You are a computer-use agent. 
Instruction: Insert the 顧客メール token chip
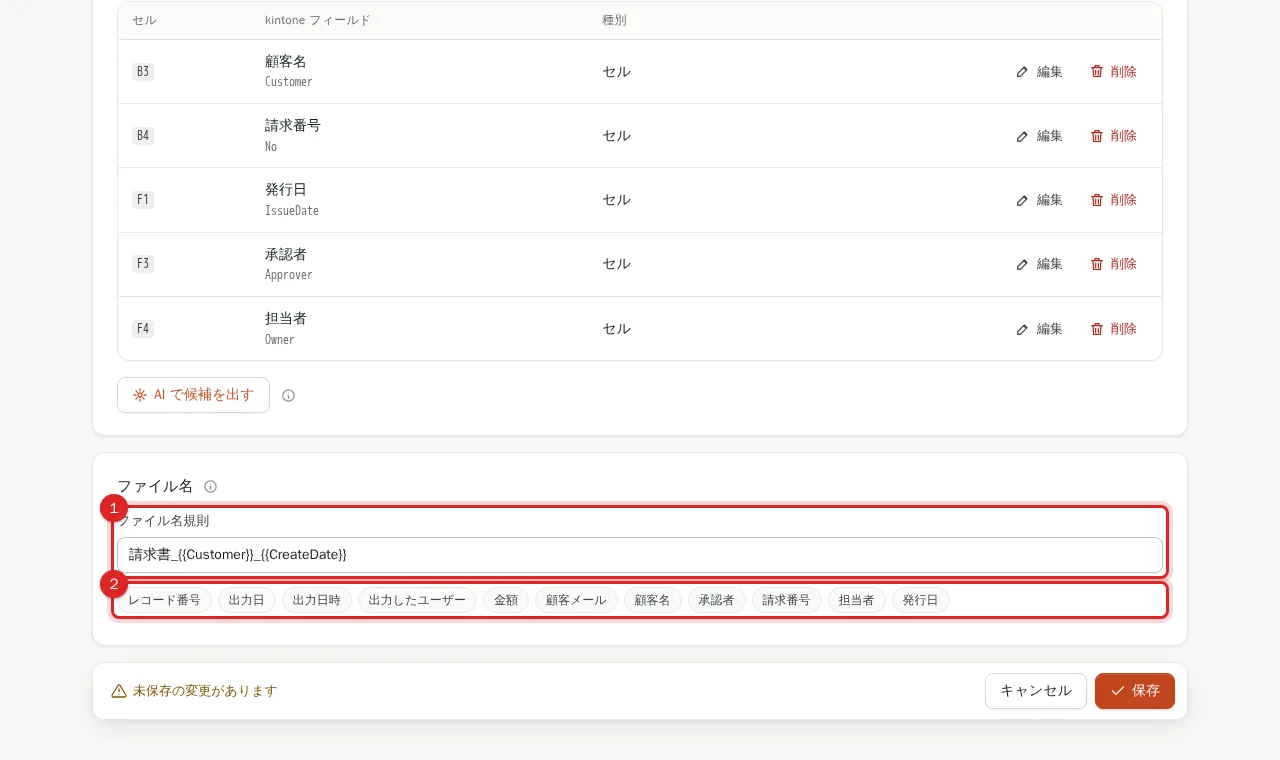pyautogui.click(x=577, y=600)
